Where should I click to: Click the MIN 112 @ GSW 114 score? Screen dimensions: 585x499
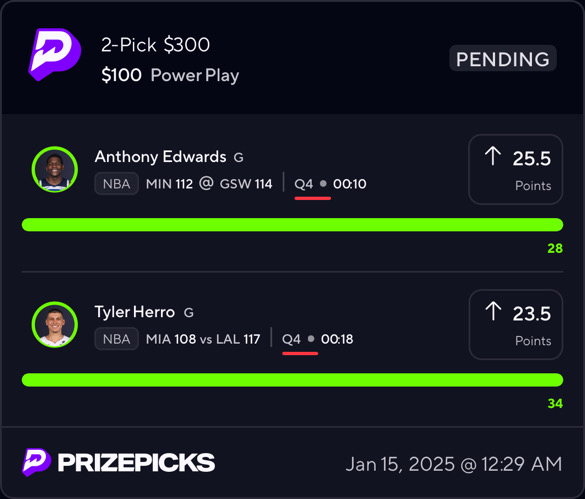point(209,184)
